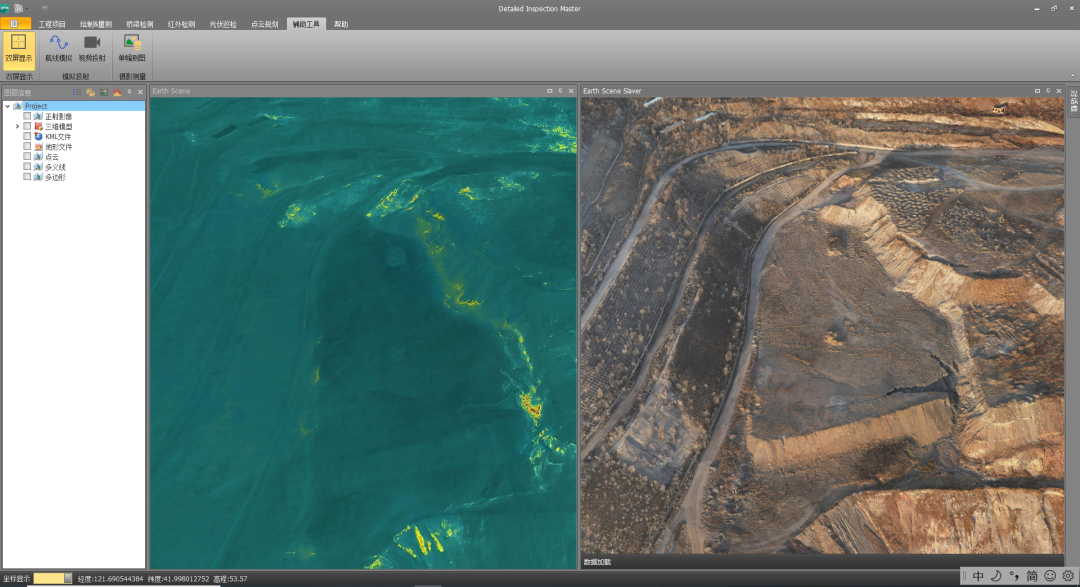The width and height of the screenshot is (1080, 587).
Task: Select the KML文件 tree item label
Action: coord(58,136)
